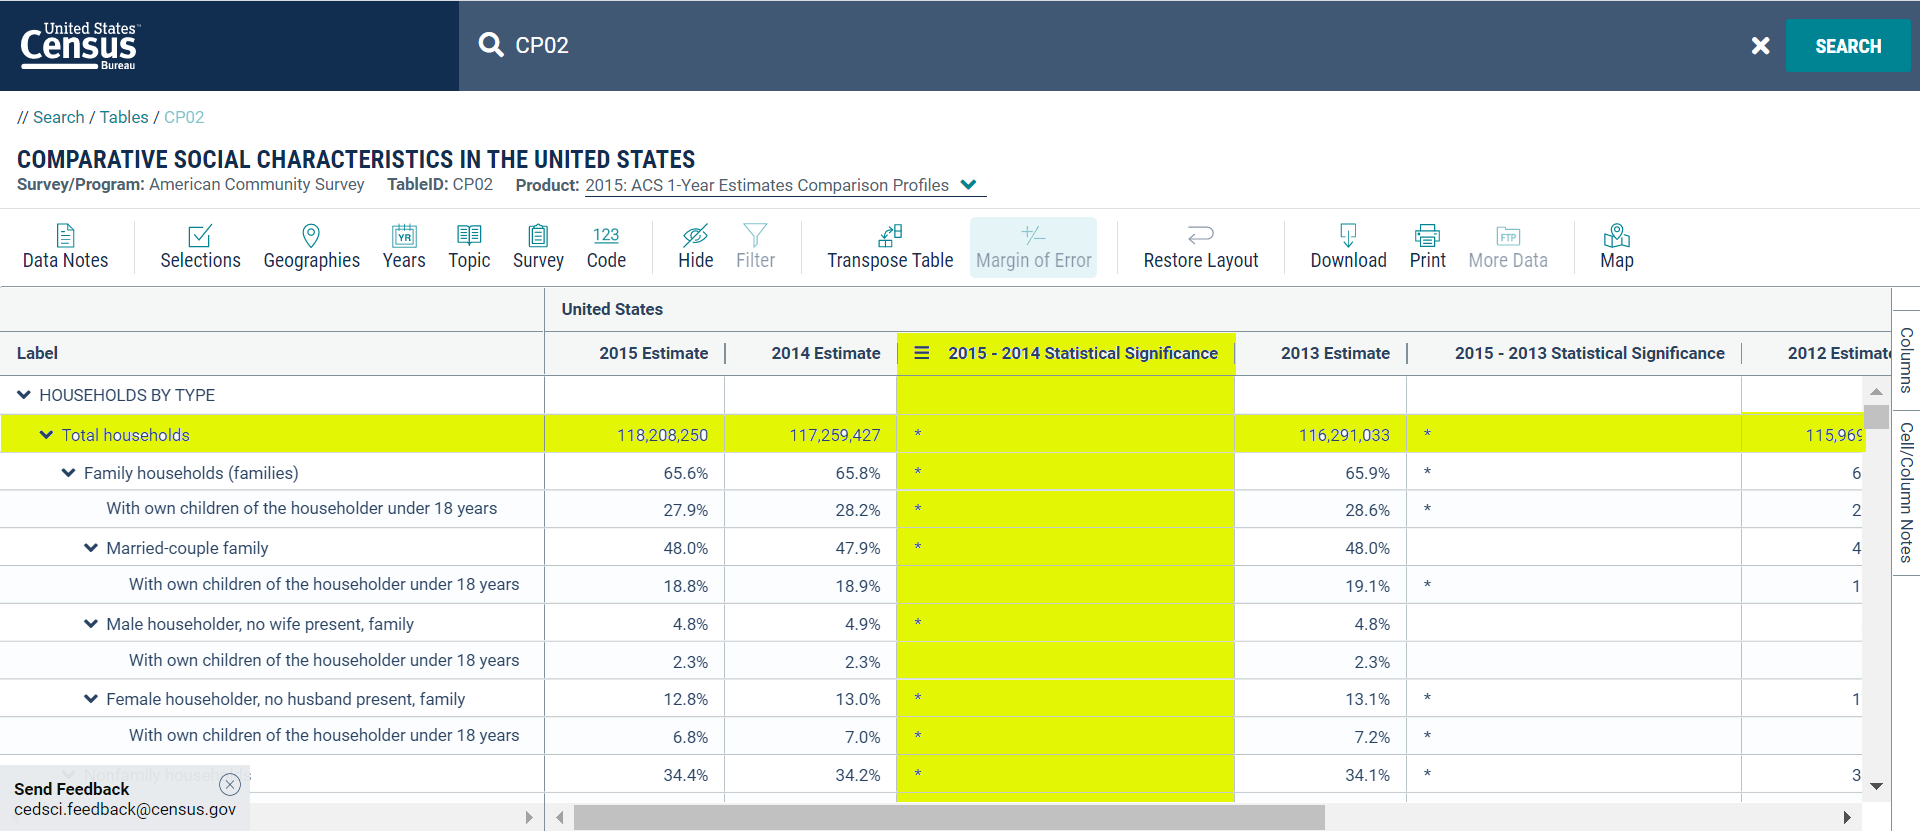
Task: Toggle Hide columns tool
Action: (695, 247)
